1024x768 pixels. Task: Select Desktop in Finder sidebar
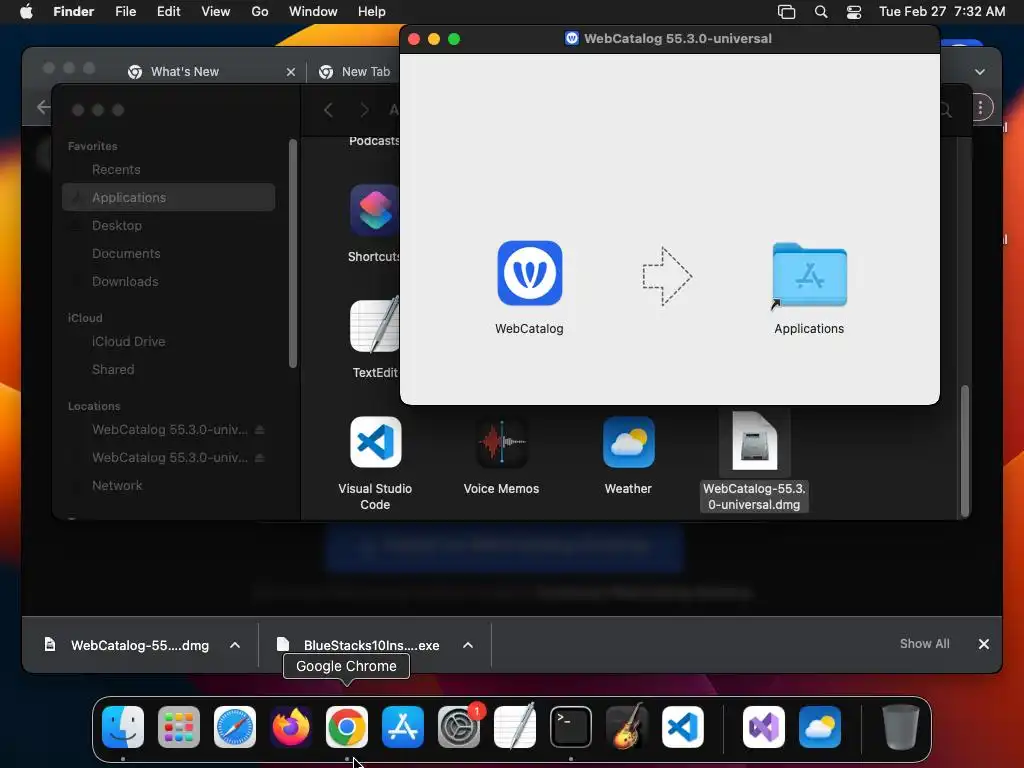(168, 225)
